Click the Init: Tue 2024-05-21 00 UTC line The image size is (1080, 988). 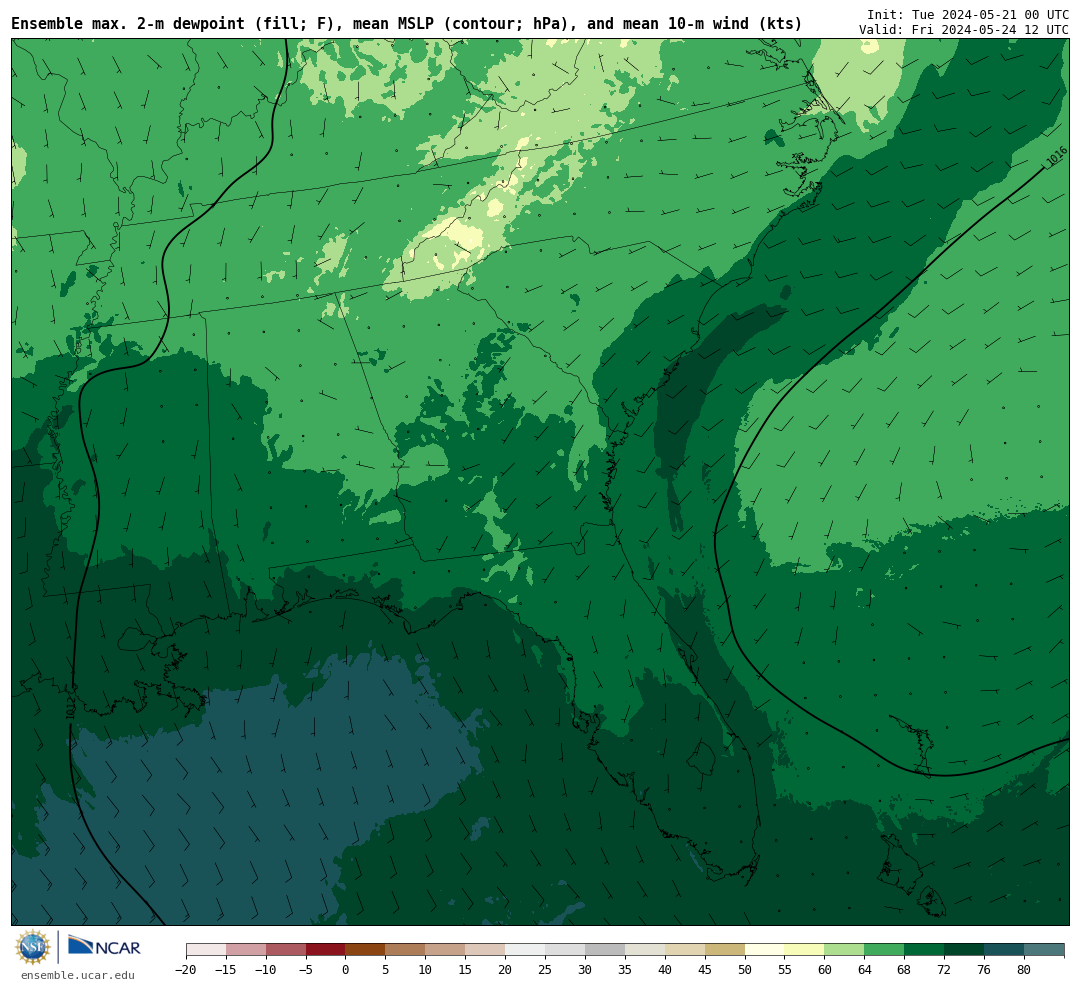click(x=967, y=14)
